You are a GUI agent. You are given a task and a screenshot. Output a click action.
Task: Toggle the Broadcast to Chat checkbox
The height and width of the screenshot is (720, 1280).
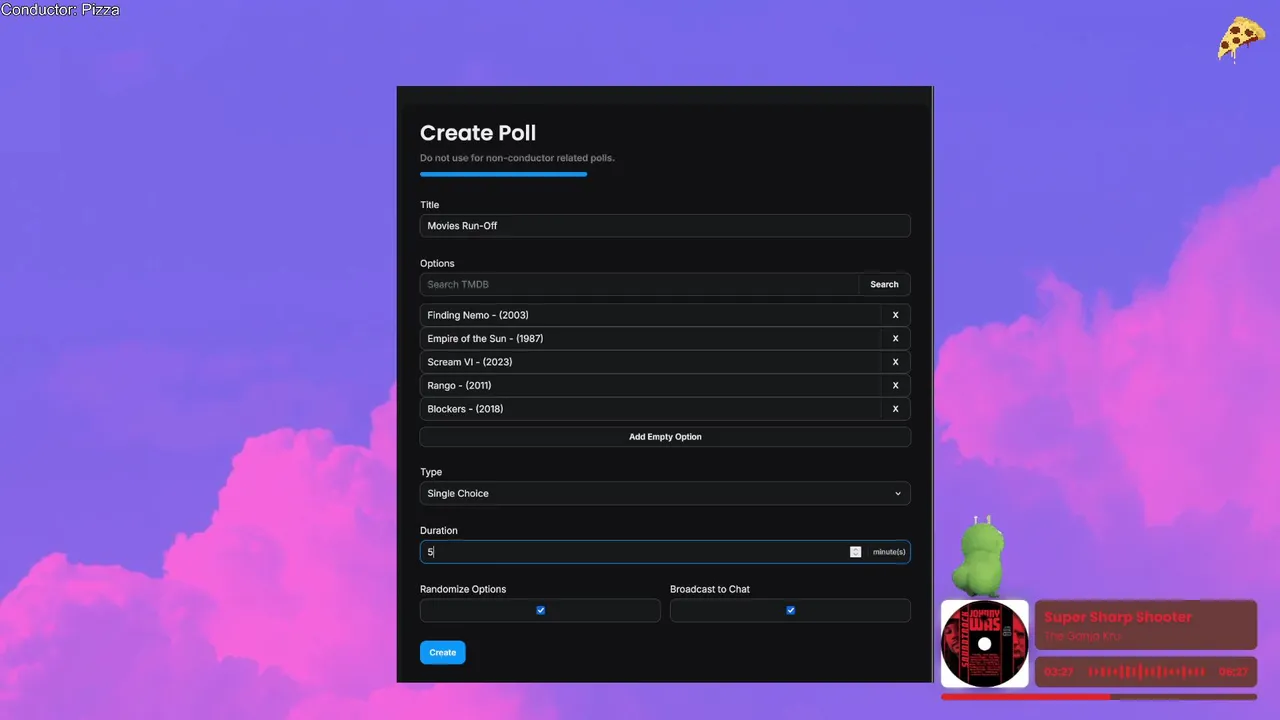tap(791, 610)
